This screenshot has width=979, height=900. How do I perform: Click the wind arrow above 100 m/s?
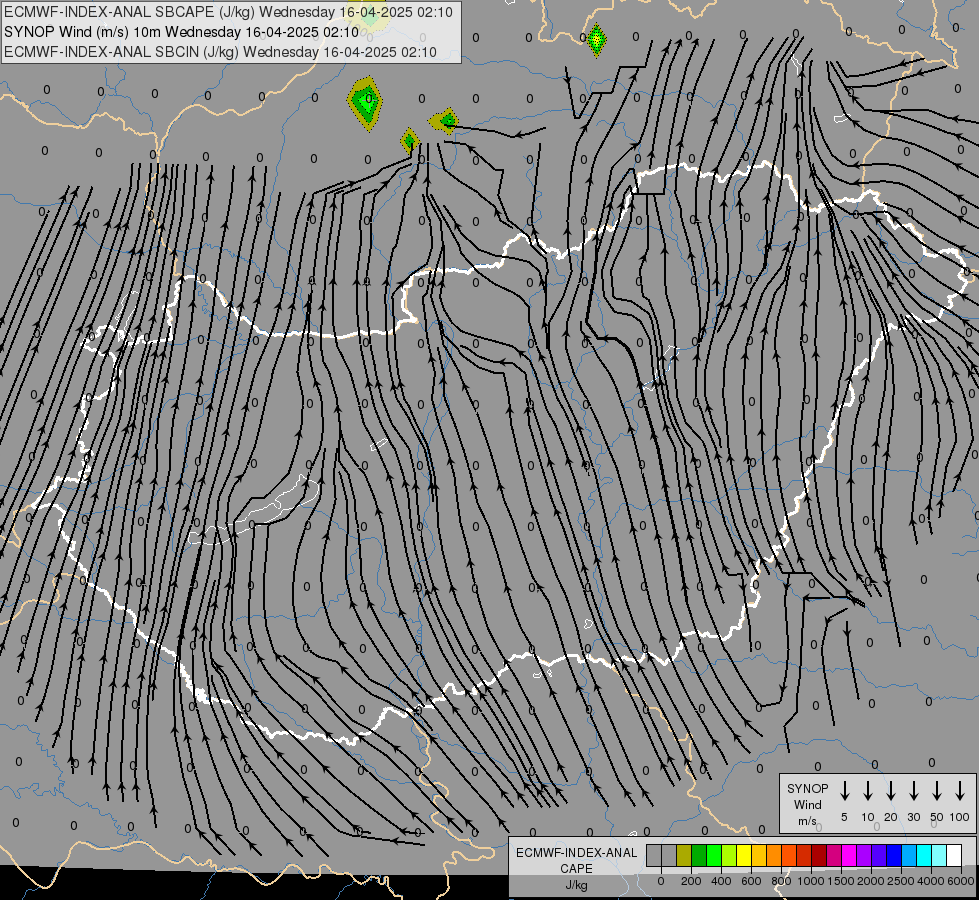point(960,791)
